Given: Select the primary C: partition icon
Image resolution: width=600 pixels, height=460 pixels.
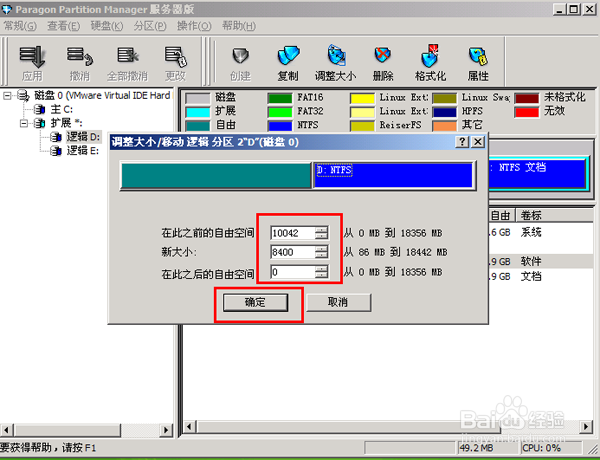Looking at the screenshot, I should [39, 109].
